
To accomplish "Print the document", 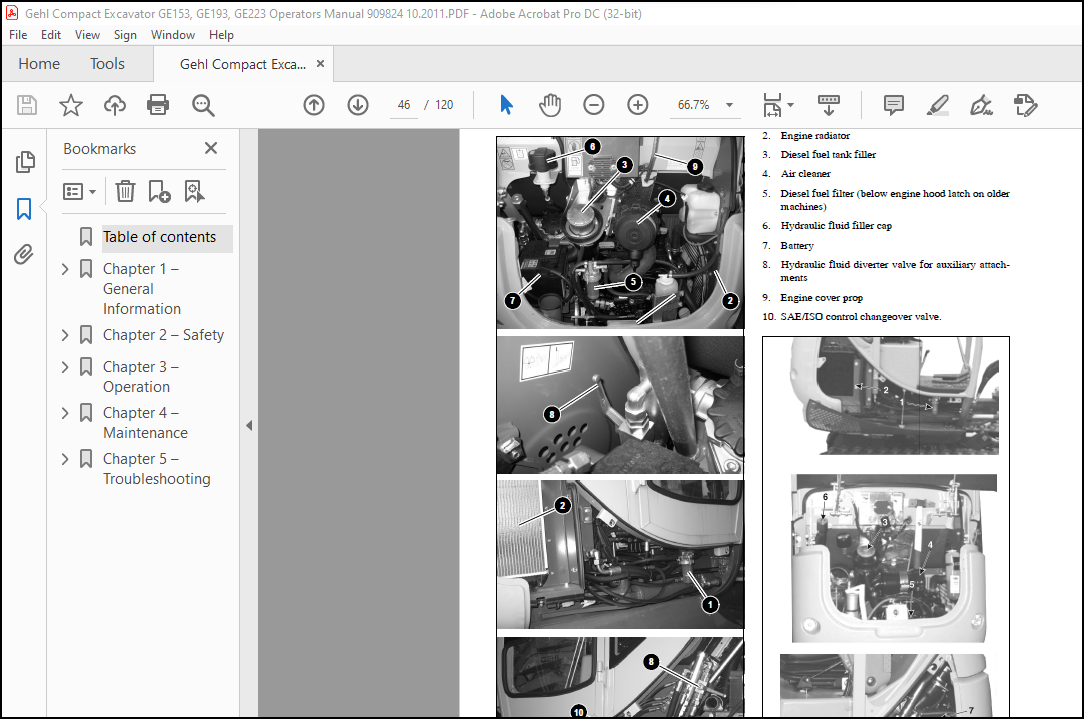I will pyautogui.click(x=158, y=105).
